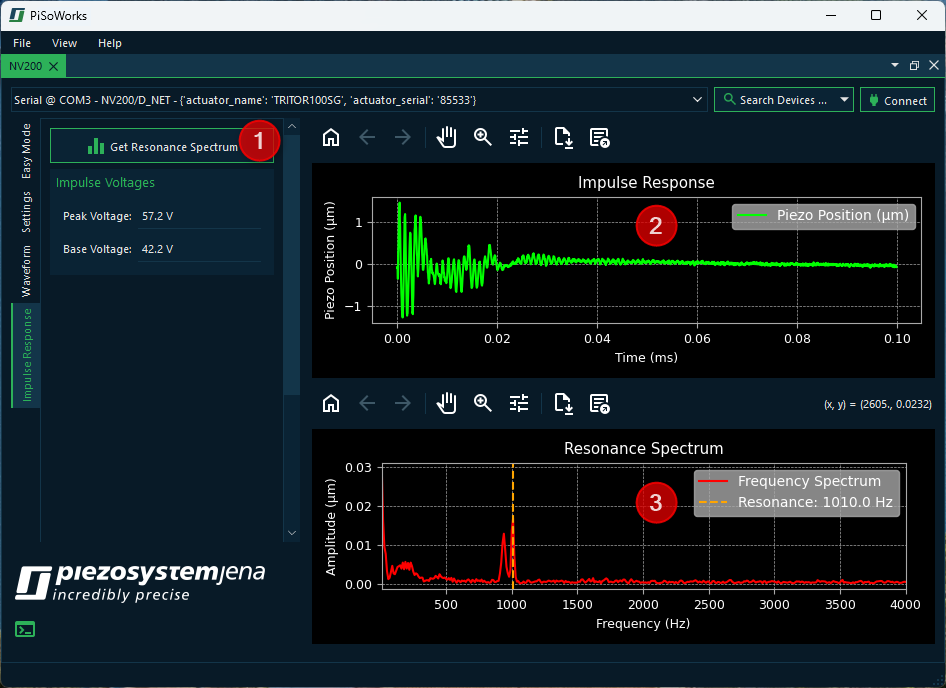Click Home icon in Resonance Spectrum toolbar

coord(331,403)
